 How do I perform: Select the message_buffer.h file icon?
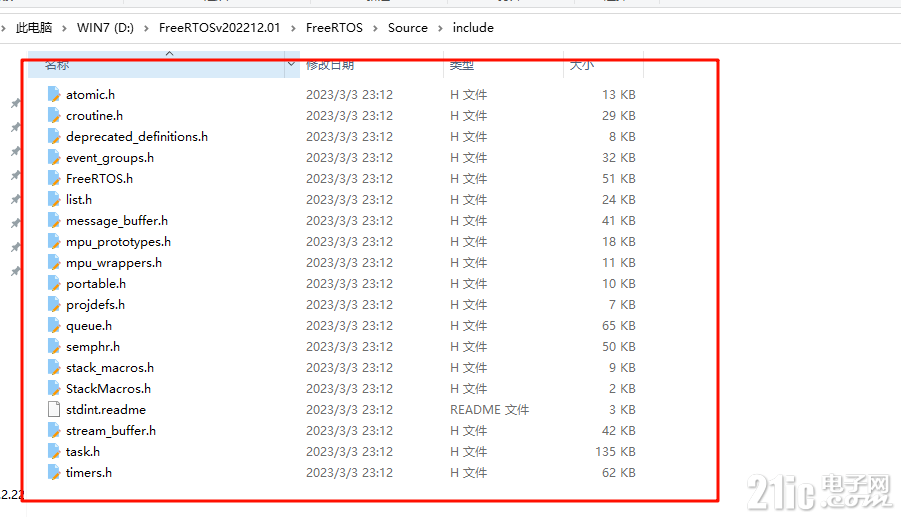pos(54,221)
